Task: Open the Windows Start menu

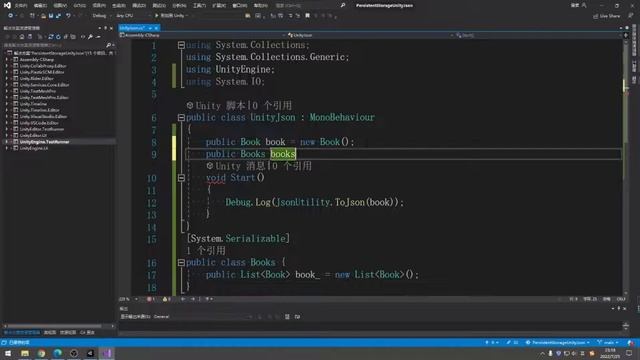Action: point(7,353)
